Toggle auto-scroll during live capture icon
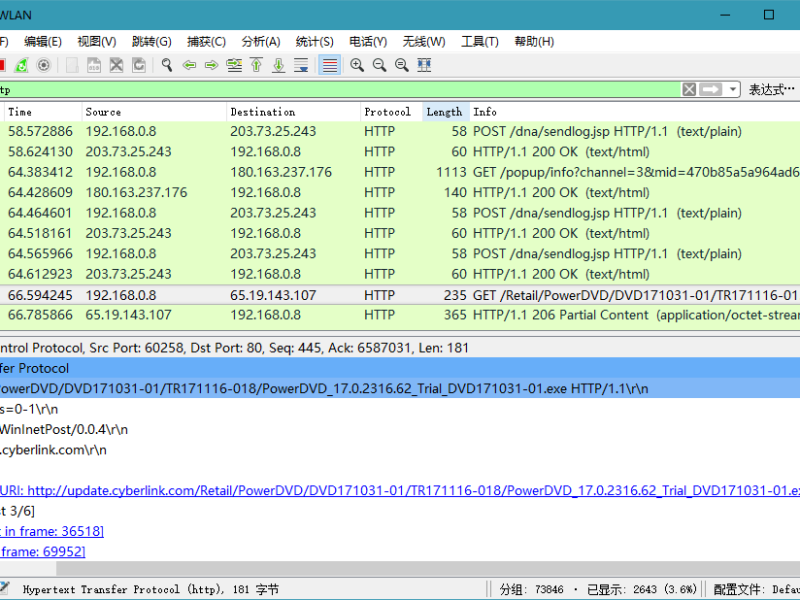The height and width of the screenshot is (600, 800). coord(301,65)
